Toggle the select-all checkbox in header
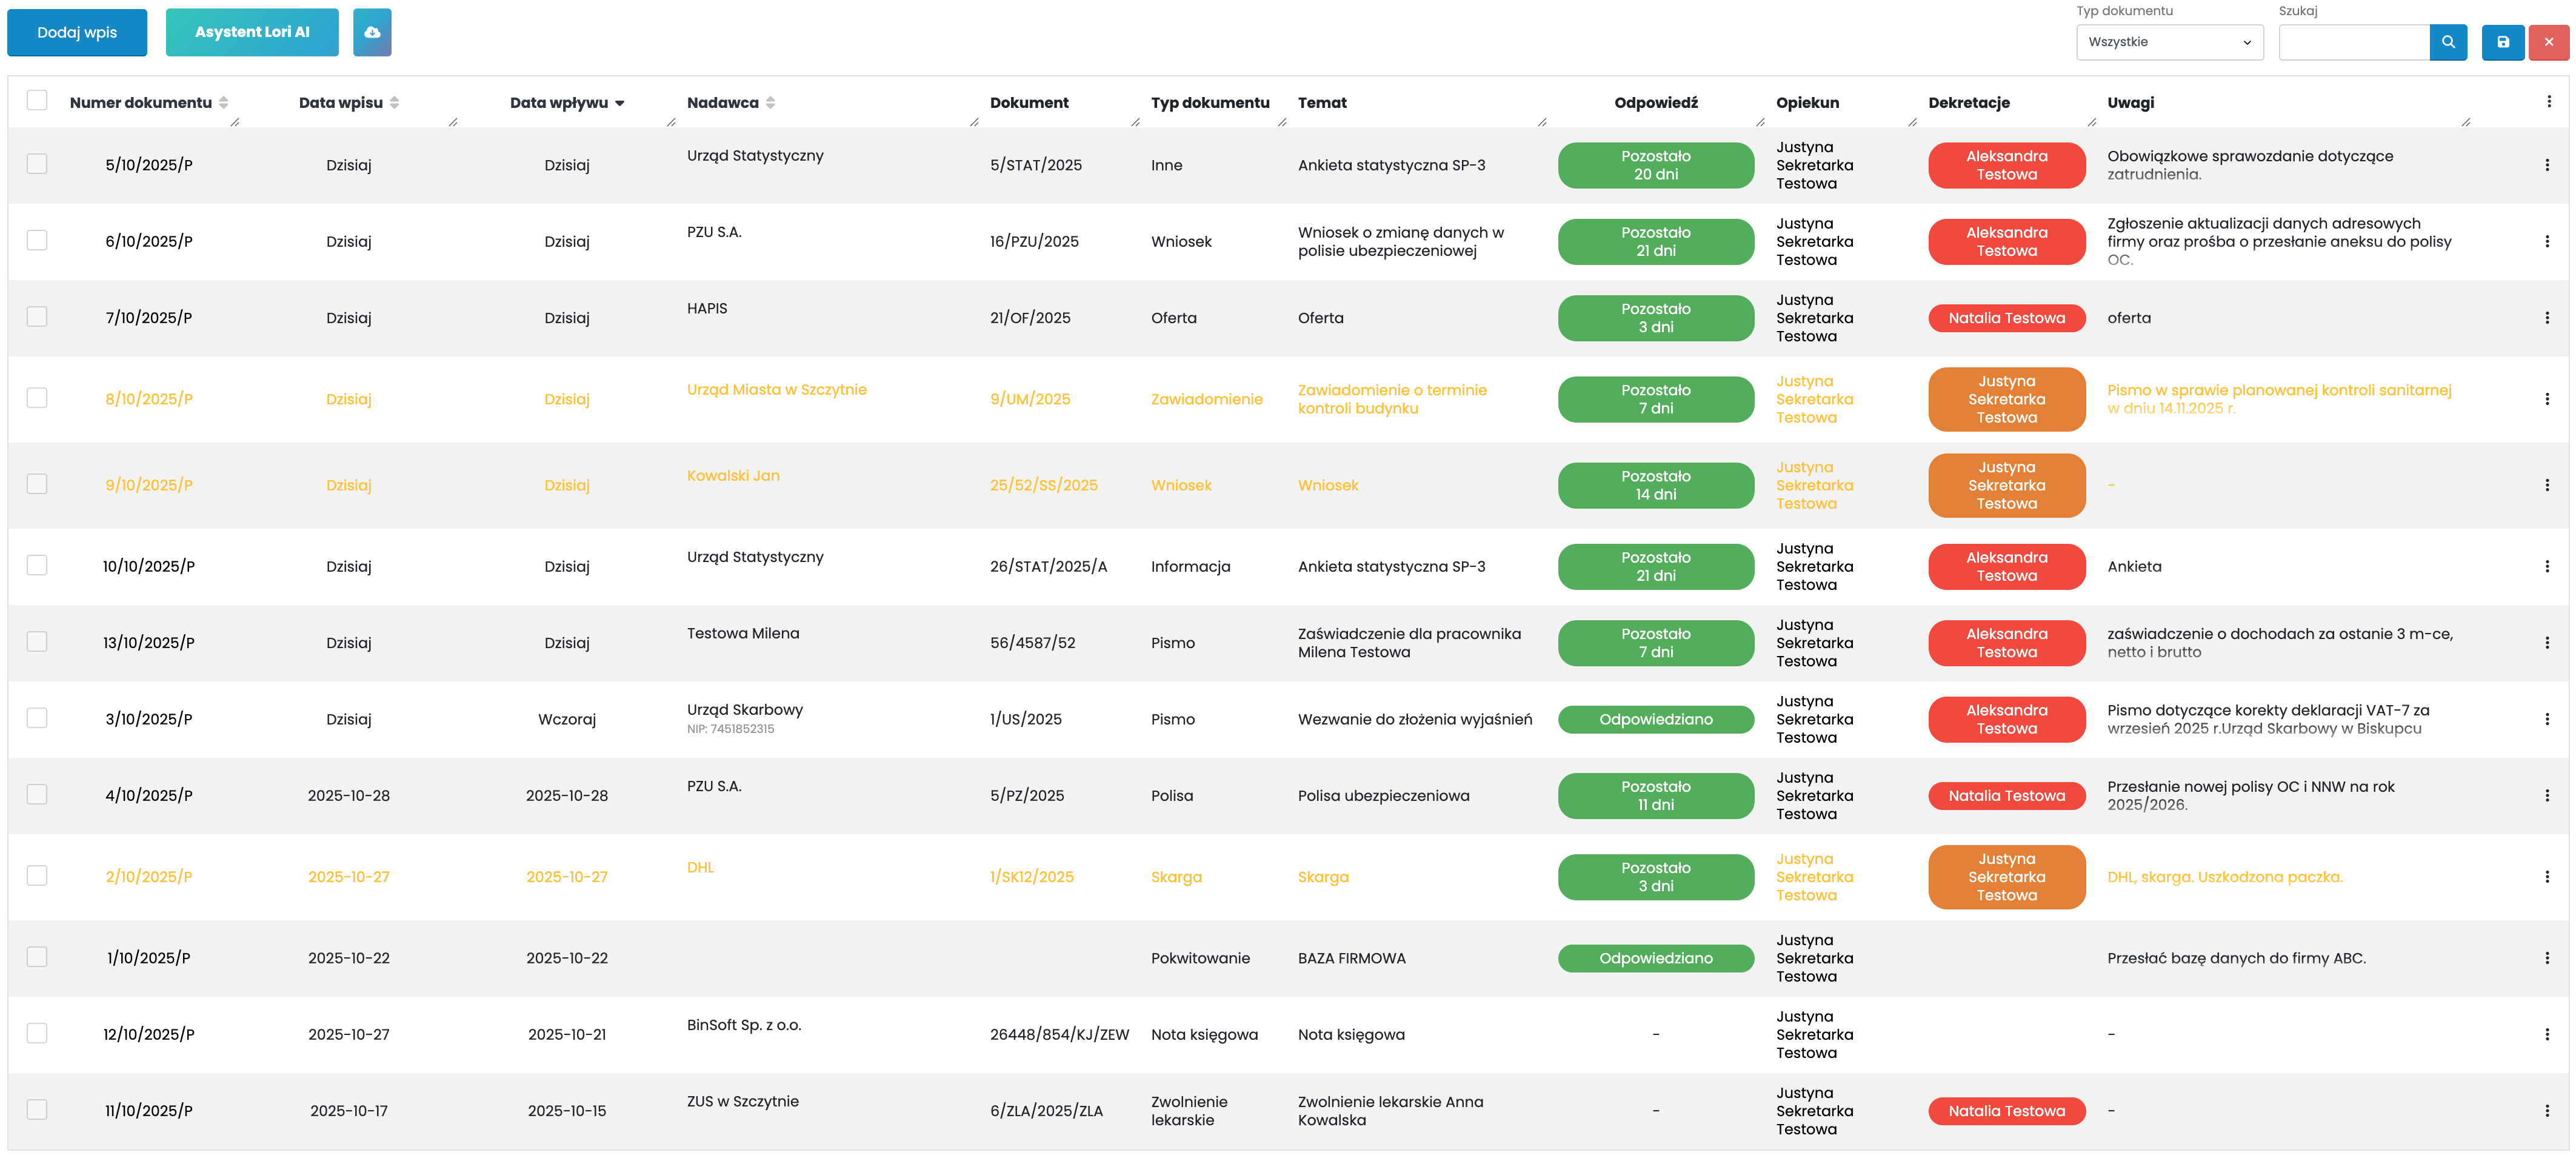The height and width of the screenshot is (1158, 2576). tap(37, 100)
